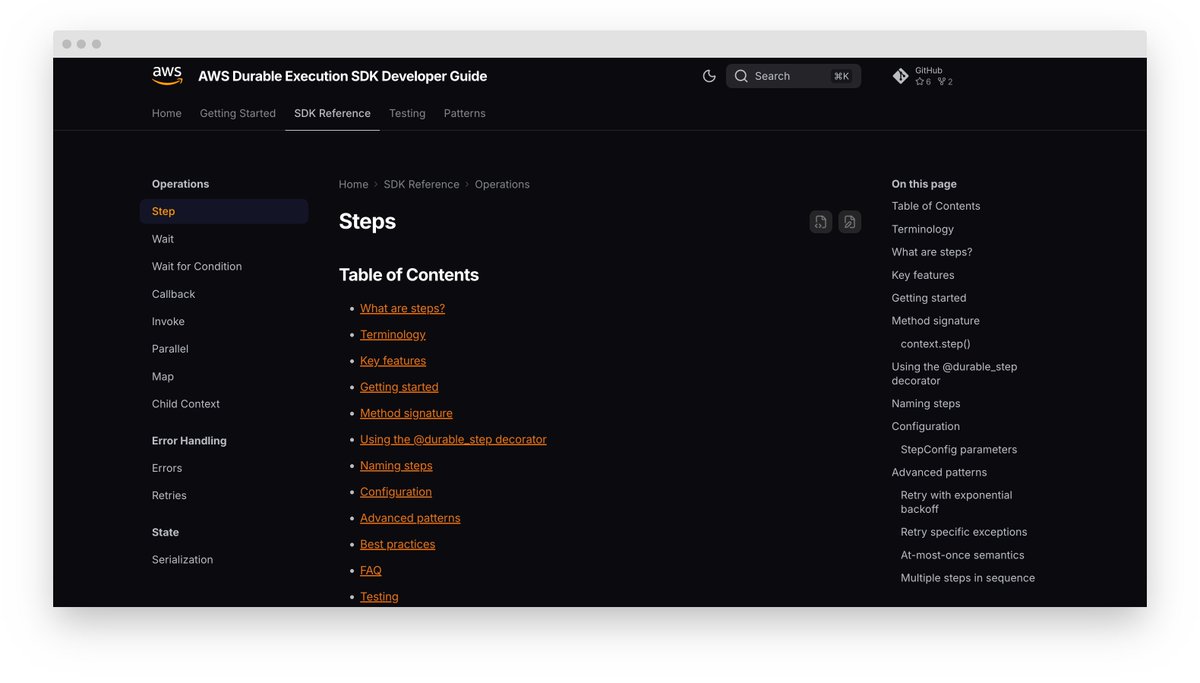Jump to Naming steps in the contents list
Screen dimensions: 1200x683
click(396, 465)
